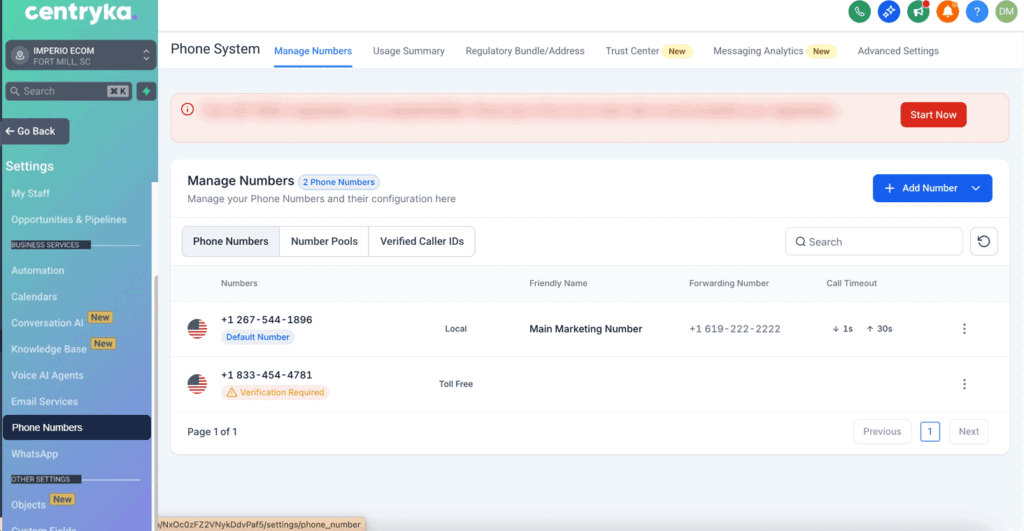The height and width of the screenshot is (531, 1024).
Task: Open Voice AI Agents in sidebar
Action: pyautogui.click(x=47, y=375)
